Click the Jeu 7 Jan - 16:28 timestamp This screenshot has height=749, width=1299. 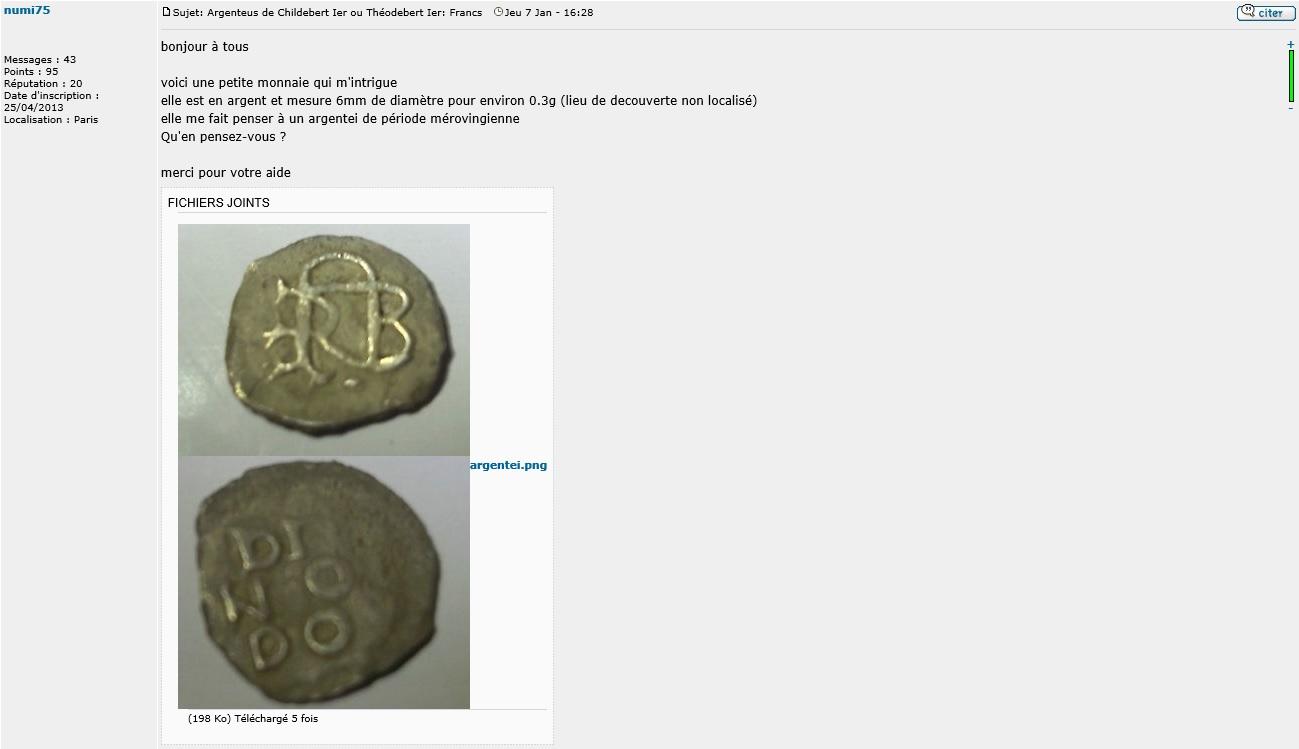tap(549, 13)
